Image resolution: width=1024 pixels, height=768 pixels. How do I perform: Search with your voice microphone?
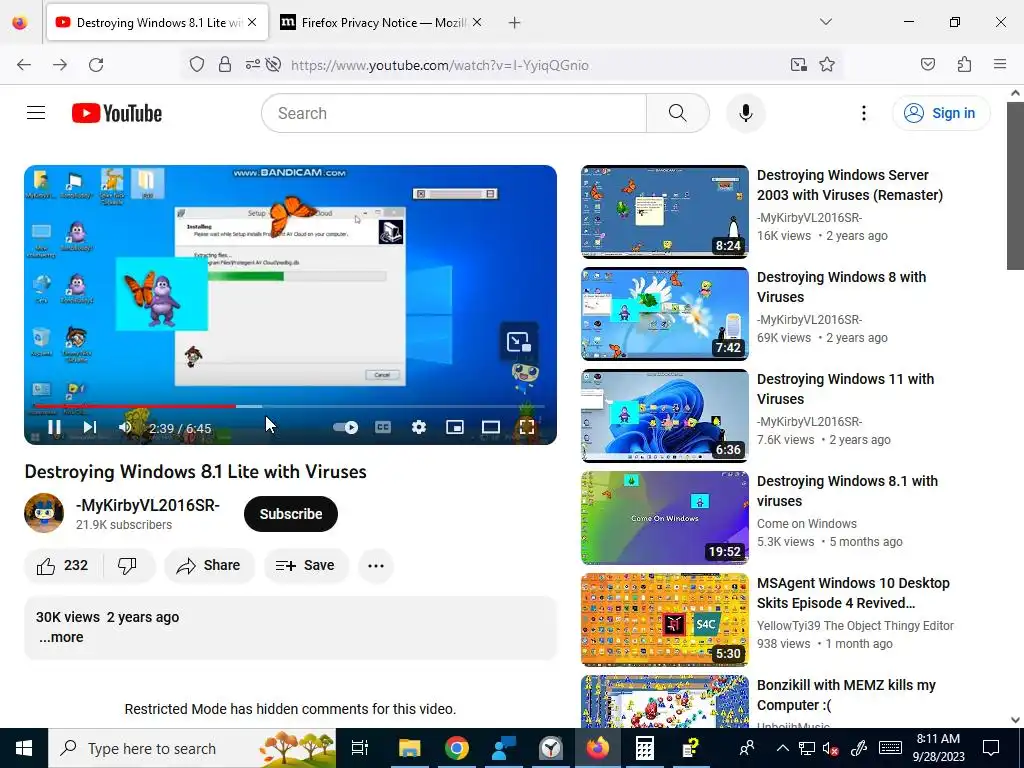(746, 113)
